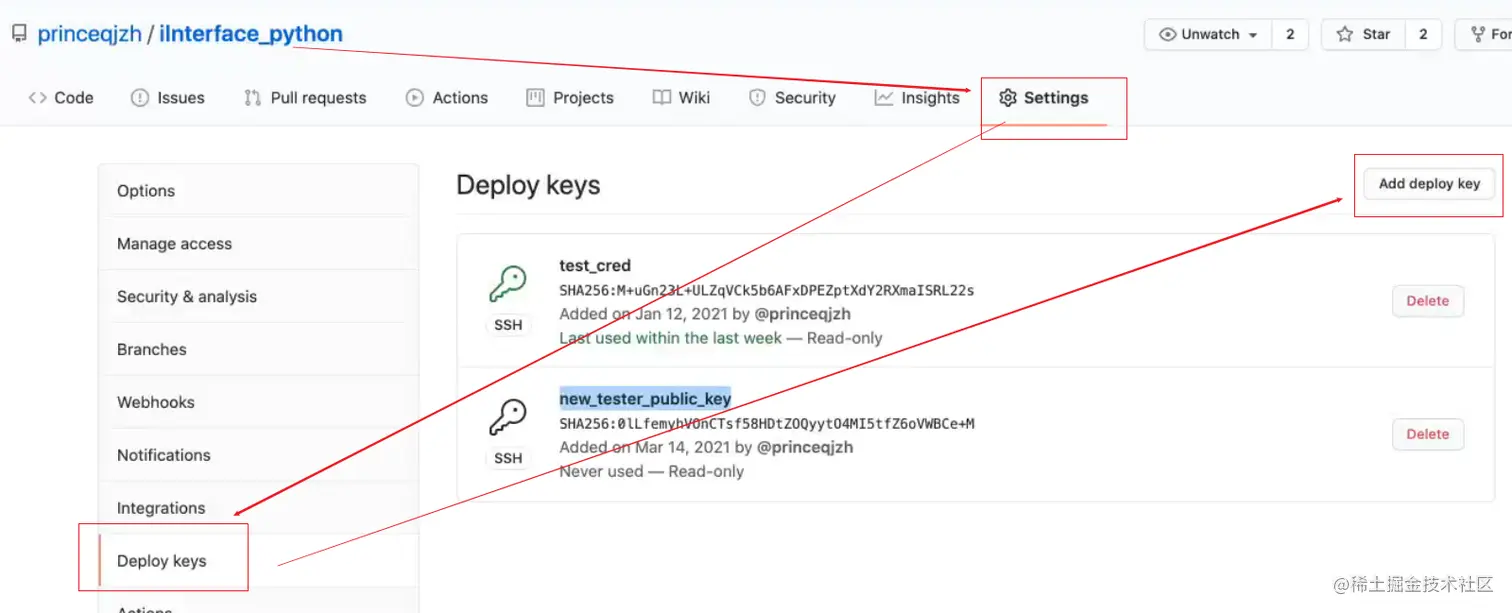Viewport: 1512px width, 613px height.
Task: Go to Branches settings
Action: (258, 350)
